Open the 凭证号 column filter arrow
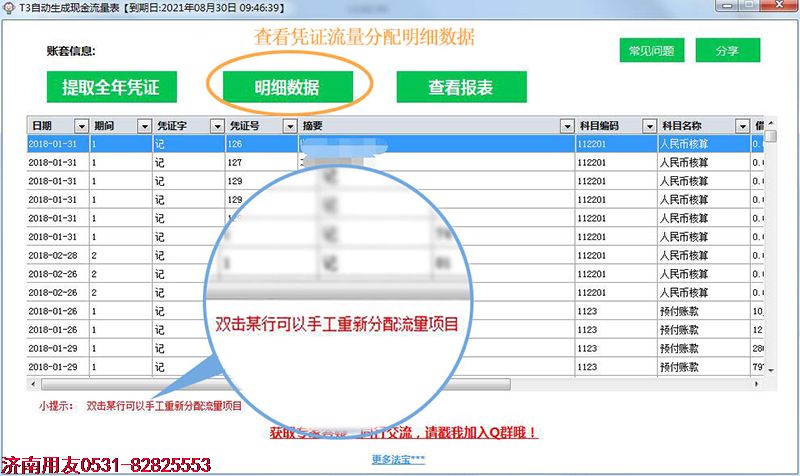The height and width of the screenshot is (476, 800). [x=291, y=126]
